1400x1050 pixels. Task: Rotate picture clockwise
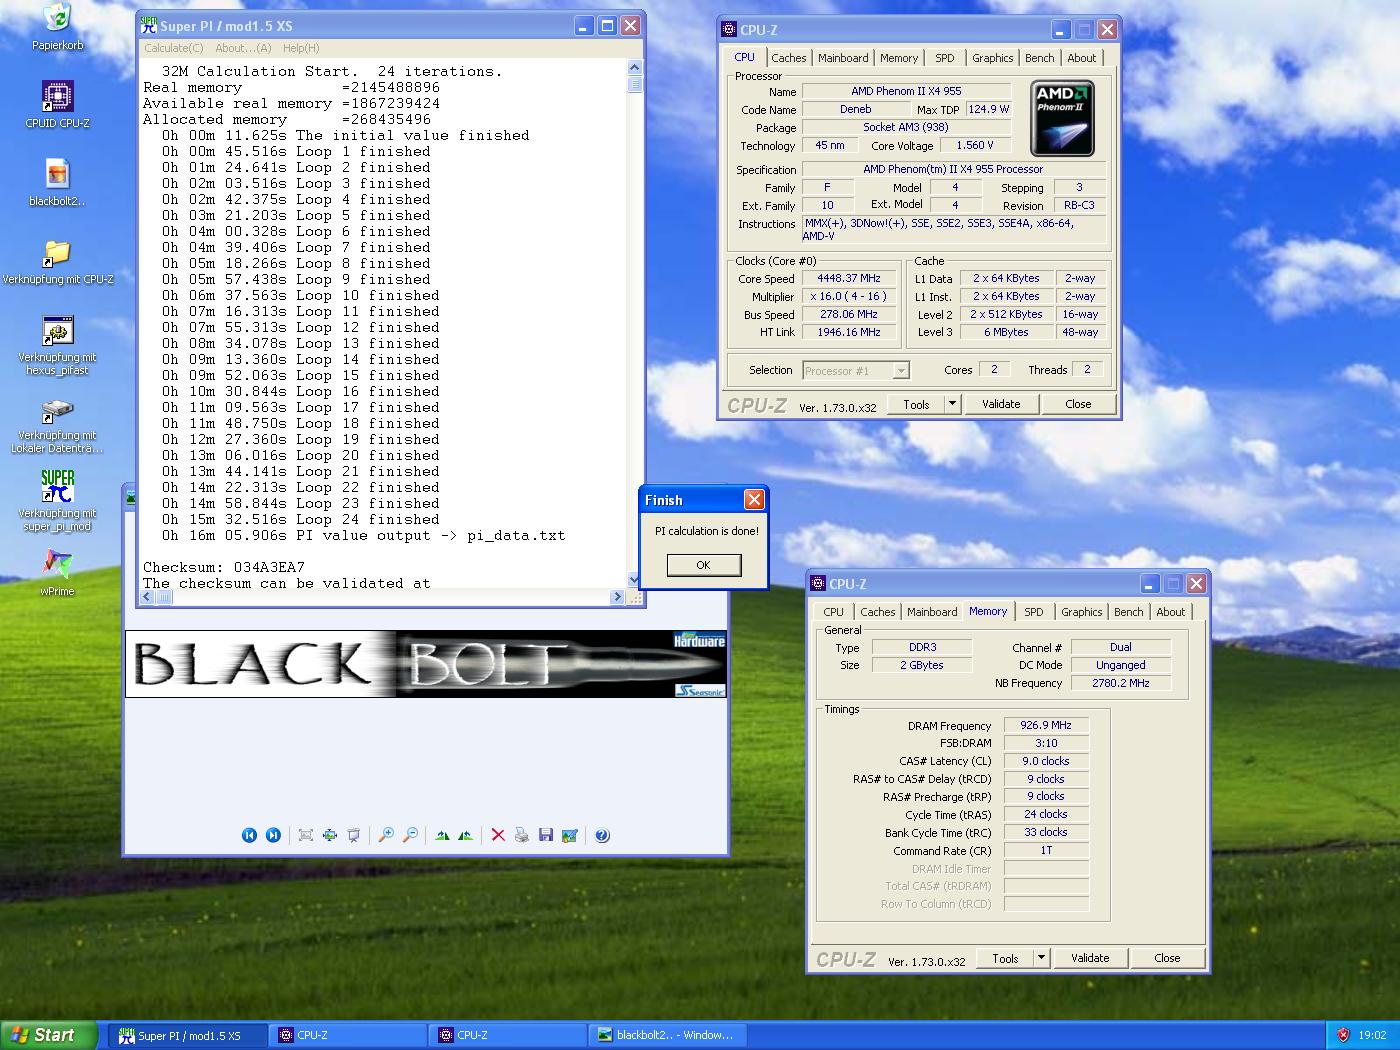[442, 835]
